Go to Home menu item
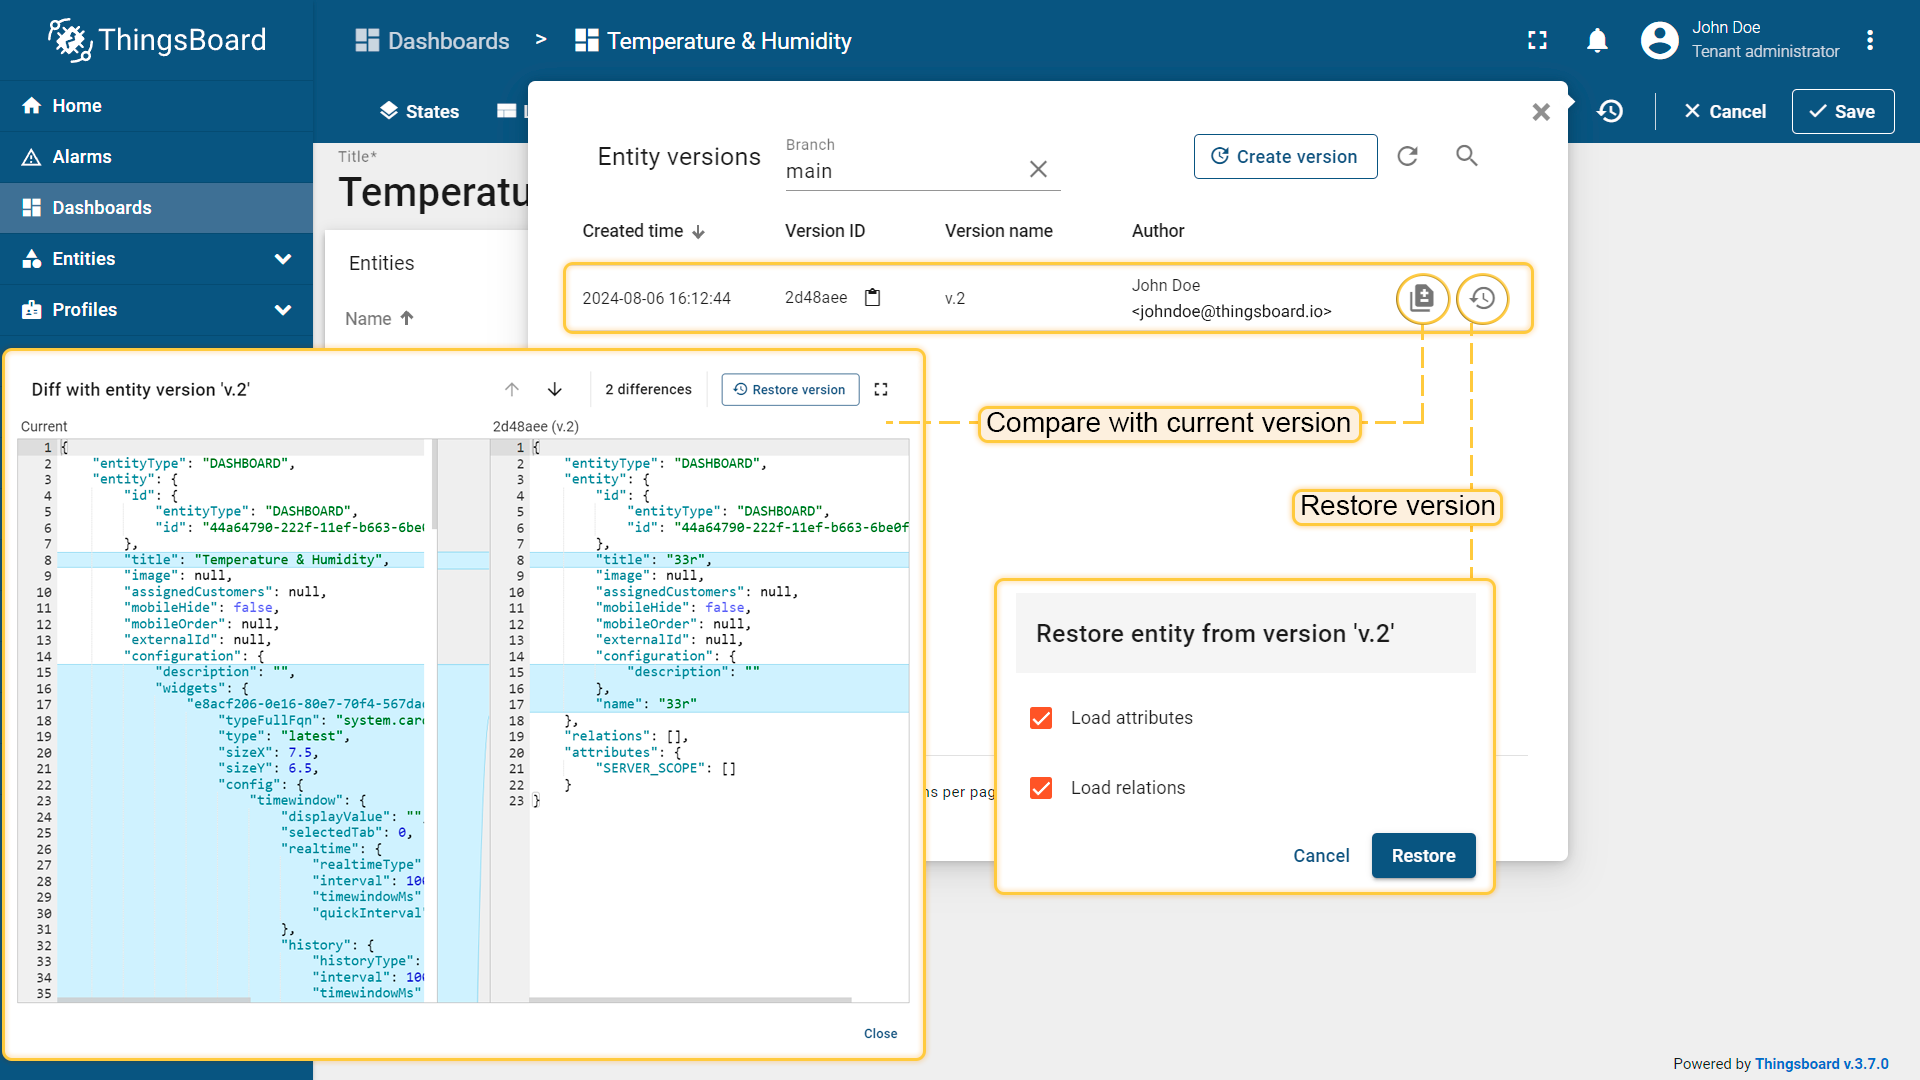 click(77, 106)
